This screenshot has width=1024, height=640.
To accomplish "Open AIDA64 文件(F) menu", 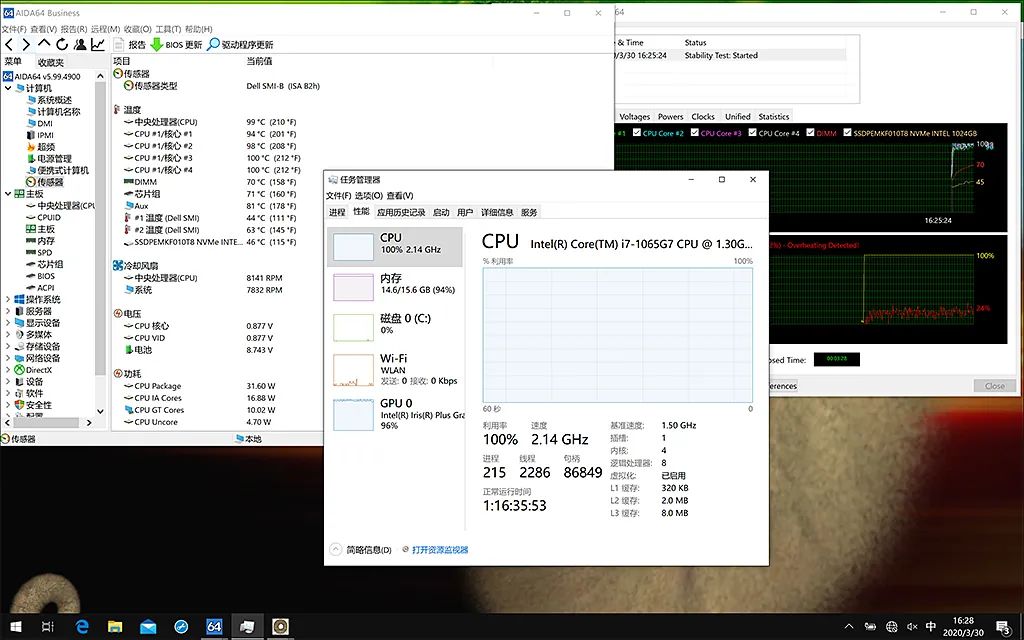I will (14, 29).
